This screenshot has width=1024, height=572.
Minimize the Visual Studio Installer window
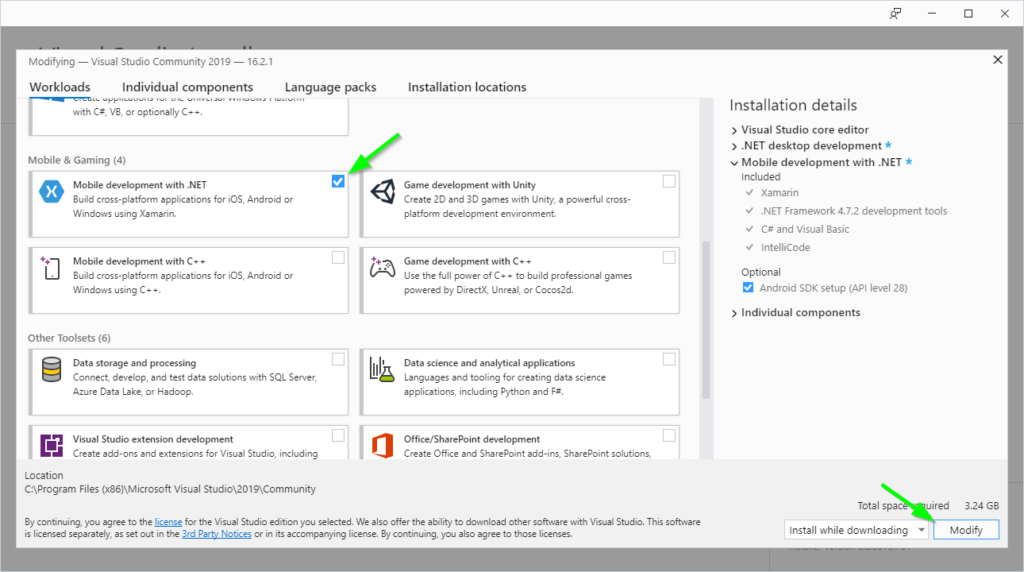932,14
